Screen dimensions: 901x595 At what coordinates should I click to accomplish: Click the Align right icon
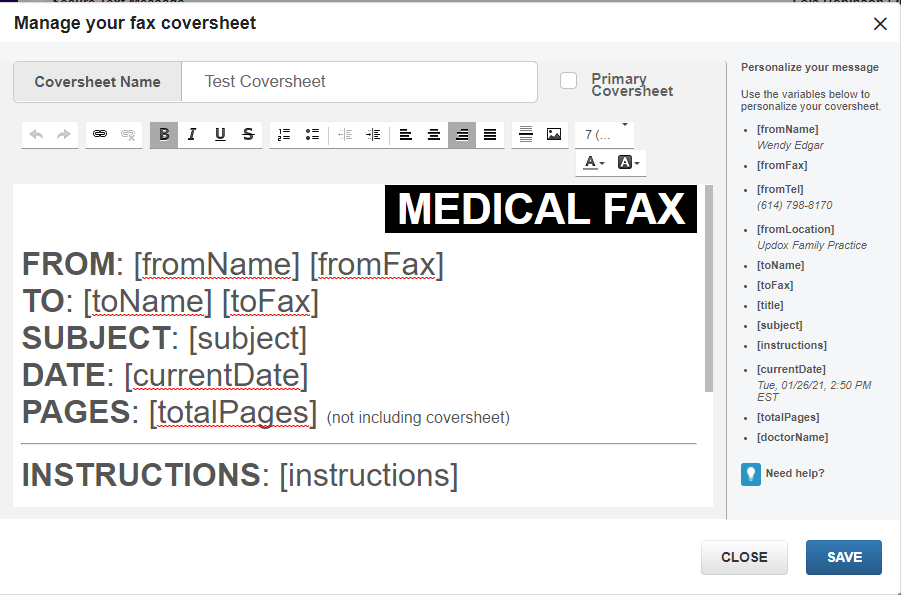[x=462, y=135]
